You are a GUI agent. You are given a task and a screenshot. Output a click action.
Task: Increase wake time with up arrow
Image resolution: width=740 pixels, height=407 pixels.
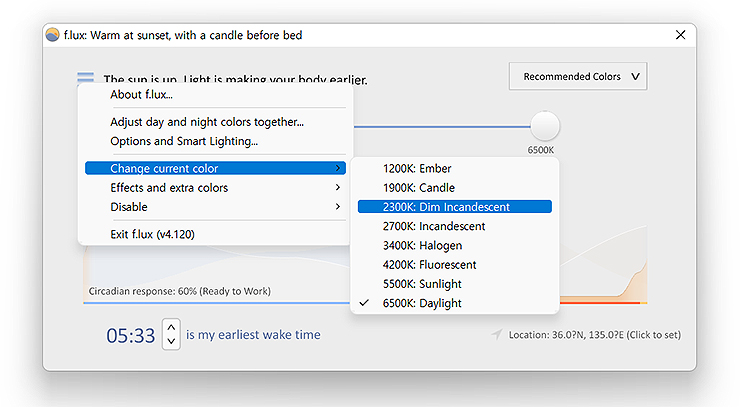point(171,327)
